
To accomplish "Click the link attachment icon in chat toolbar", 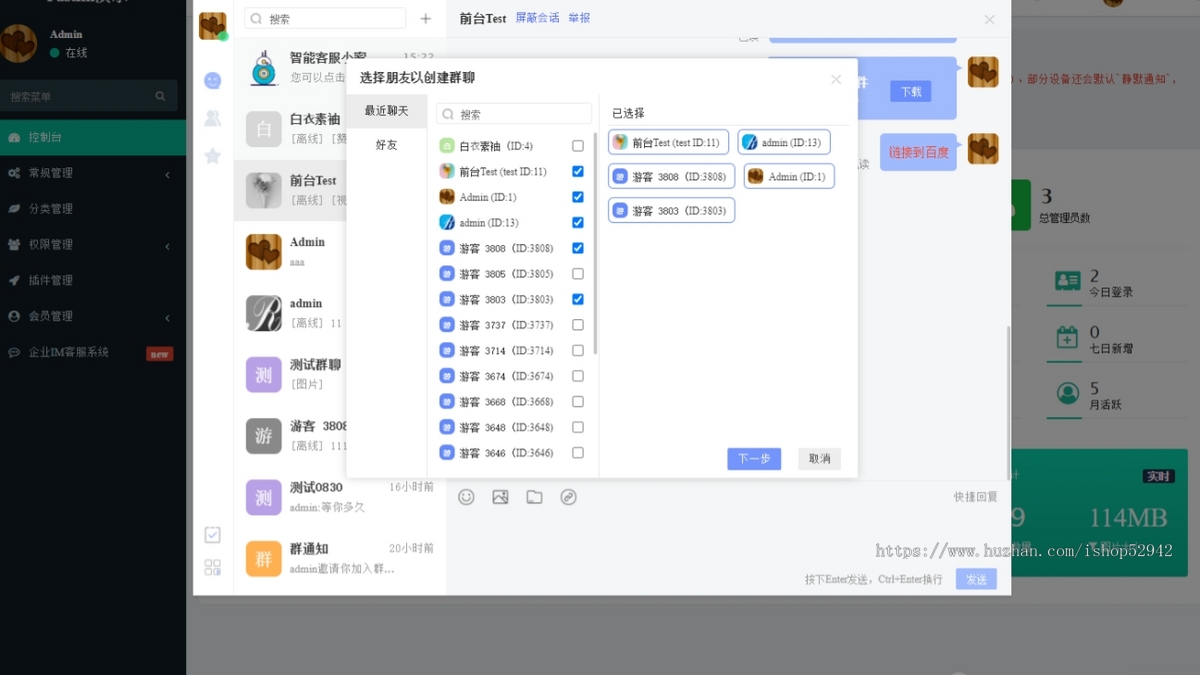I will pos(568,497).
